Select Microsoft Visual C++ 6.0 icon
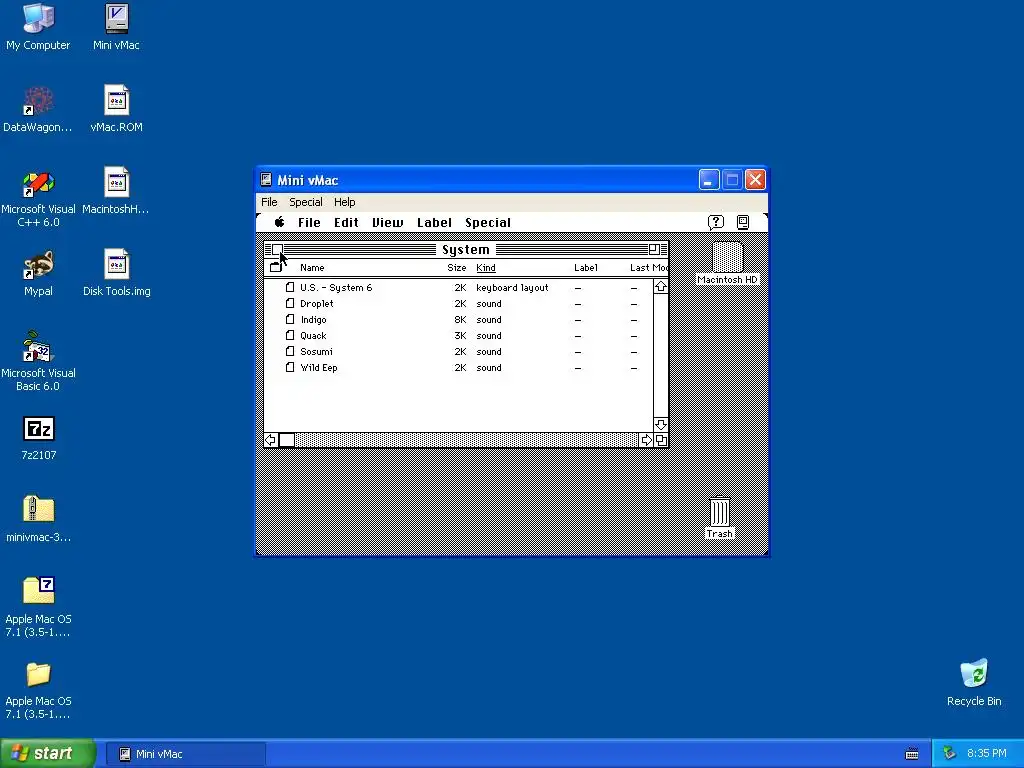The height and width of the screenshot is (768, 1024). pos(38,184)
